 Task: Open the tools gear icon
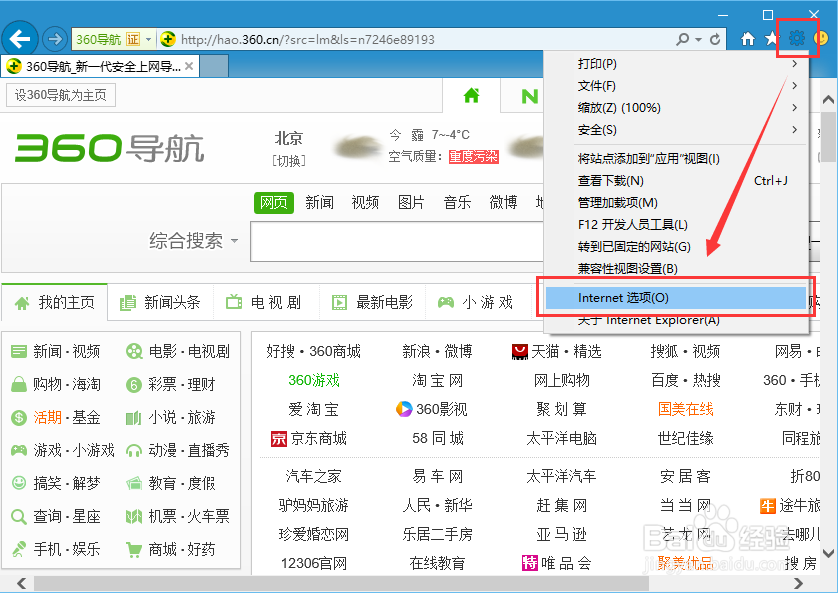pos(796,38)
